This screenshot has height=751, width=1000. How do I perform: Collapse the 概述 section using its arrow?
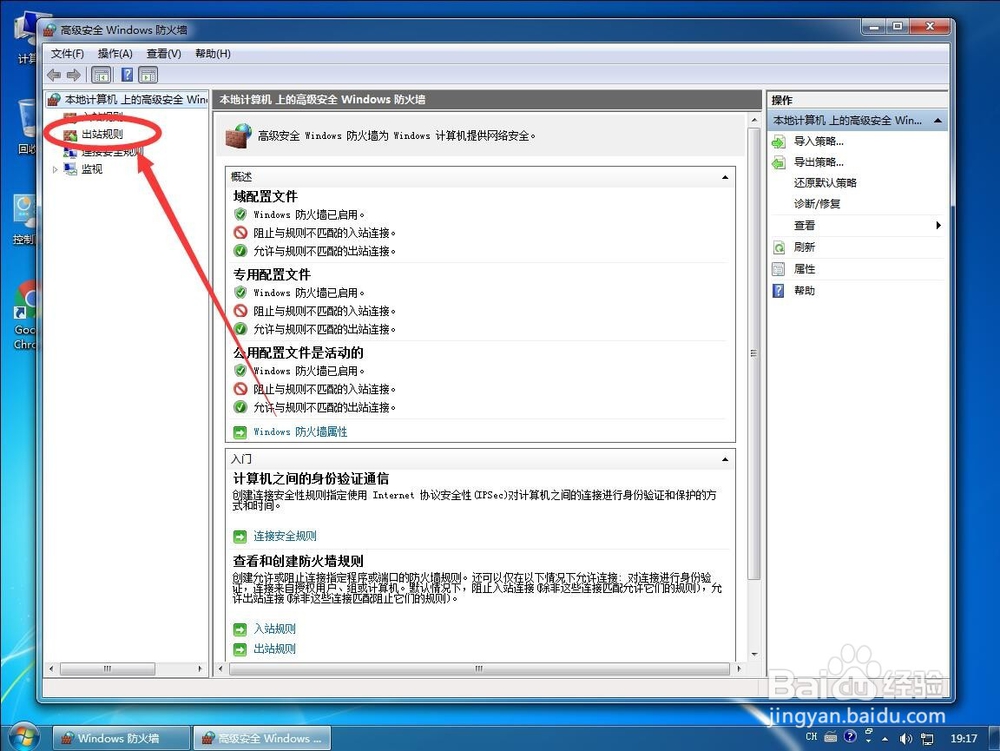725,177
